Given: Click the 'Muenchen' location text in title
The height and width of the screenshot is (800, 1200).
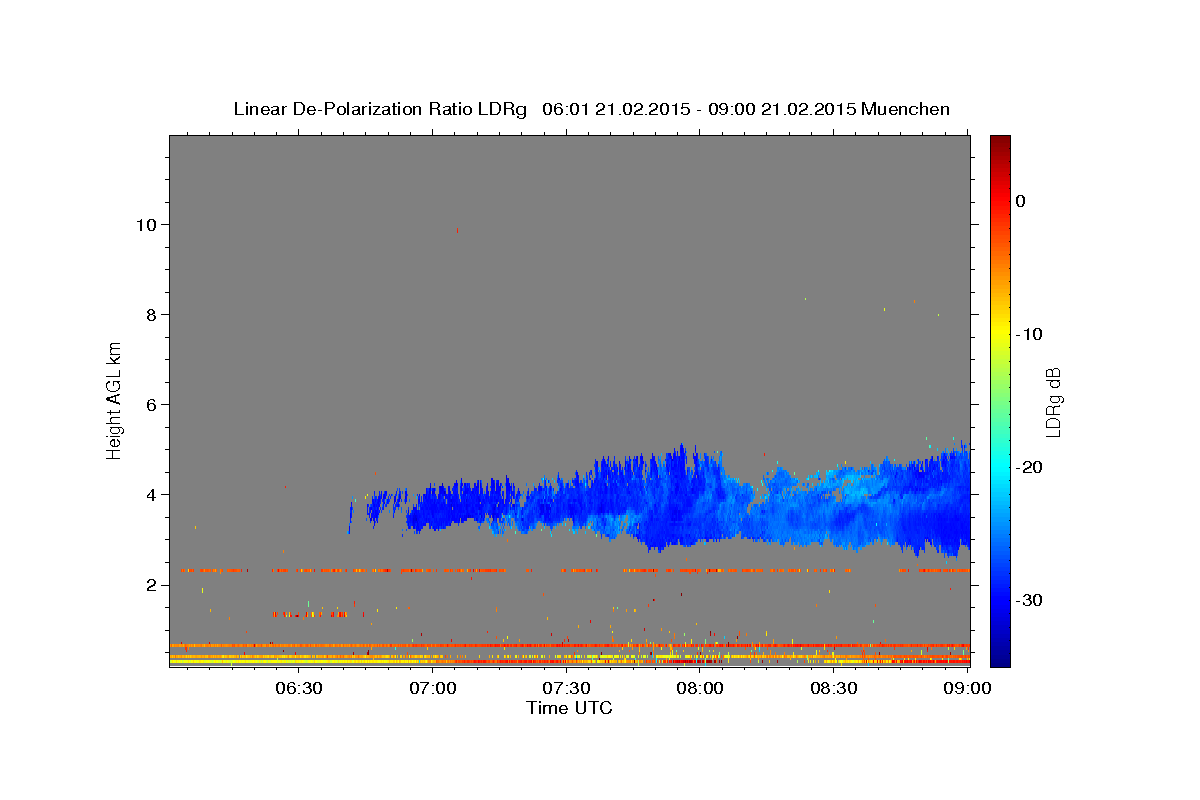Looking at the screenshot, I should click(x=907, y=109).
